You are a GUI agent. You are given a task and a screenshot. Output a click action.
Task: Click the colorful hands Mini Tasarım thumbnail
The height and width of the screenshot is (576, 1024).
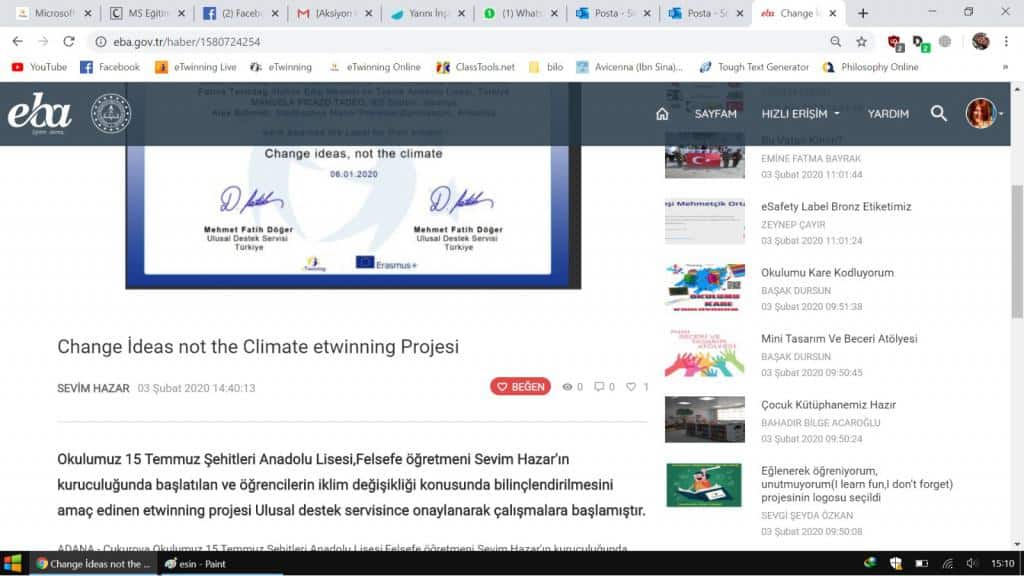click(705, 353)
